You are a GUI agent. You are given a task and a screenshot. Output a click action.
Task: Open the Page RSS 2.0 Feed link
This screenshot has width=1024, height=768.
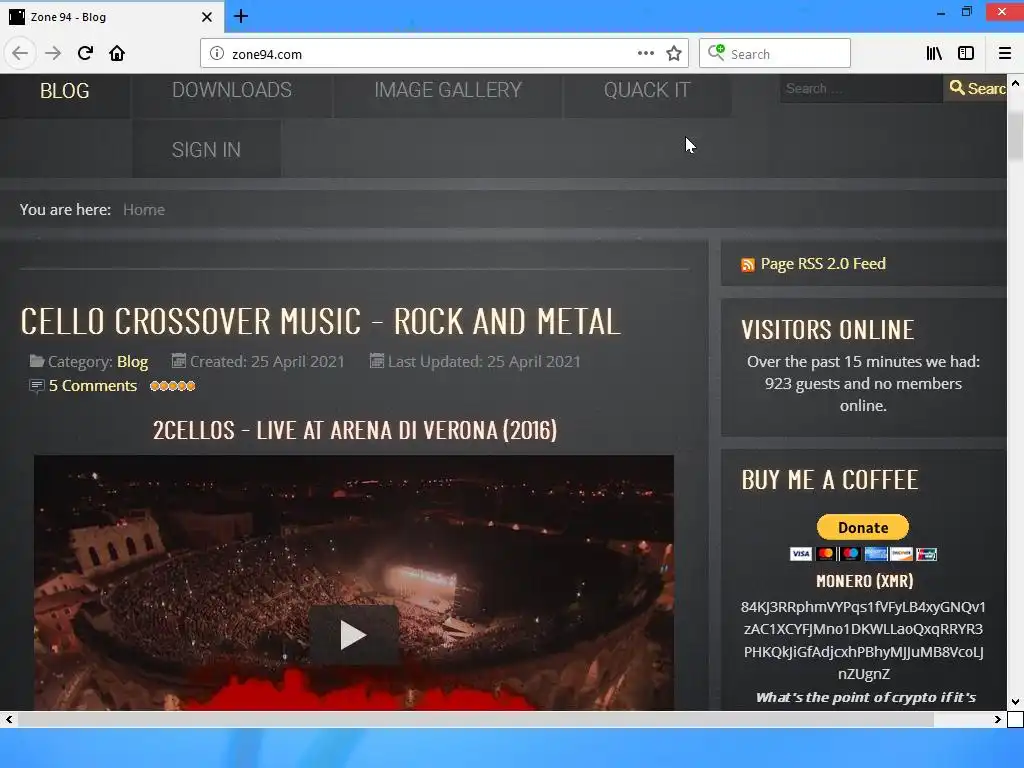pos(823,264)
